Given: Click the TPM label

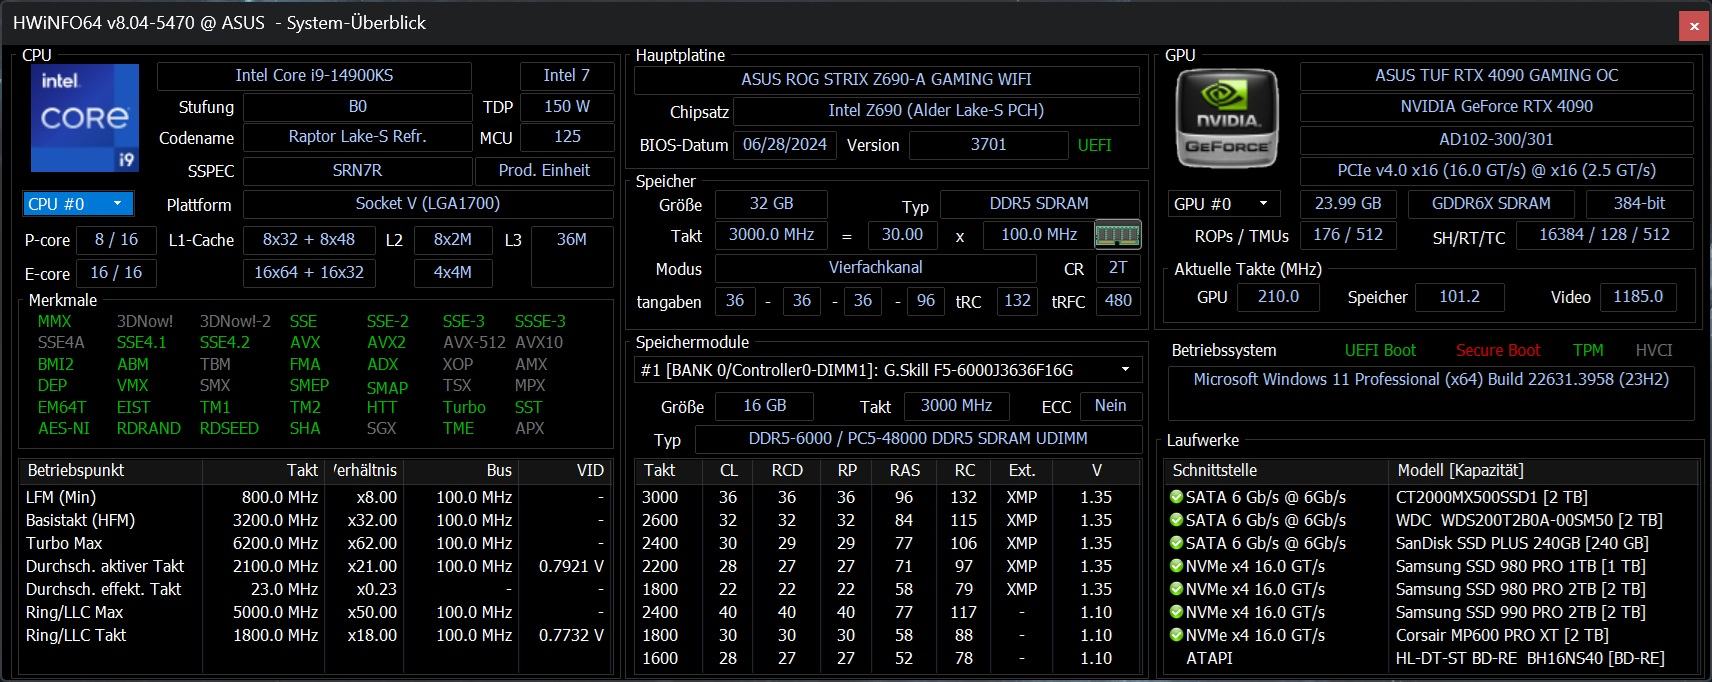Looking at the screenshot, I should pyautogui.click(x=1588, y=351).
